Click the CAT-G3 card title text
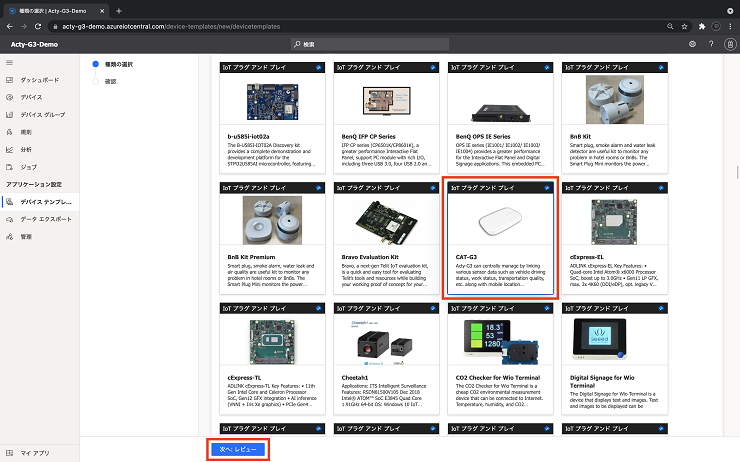Image resolution: width=740 pixels, height=462 pixels. [466, 257]
